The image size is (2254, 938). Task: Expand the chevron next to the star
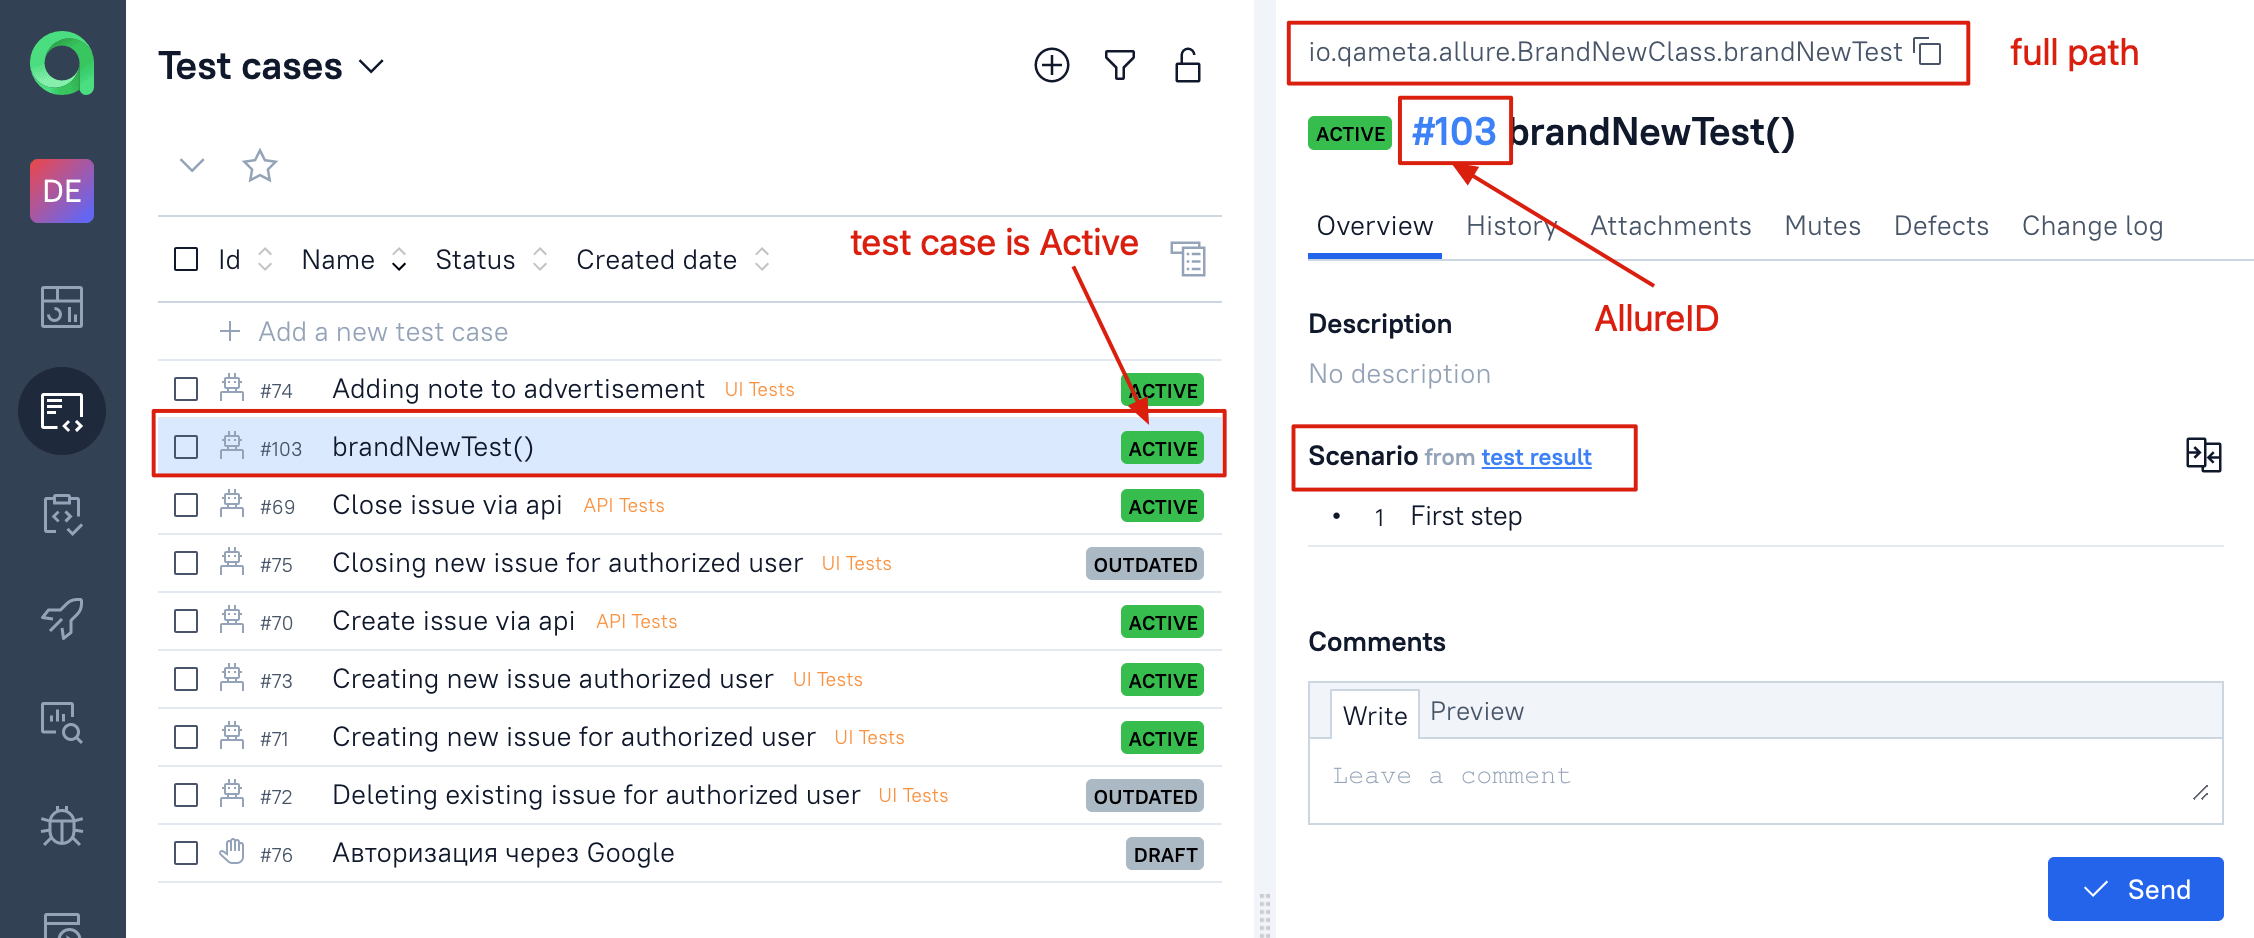(192, 165)
